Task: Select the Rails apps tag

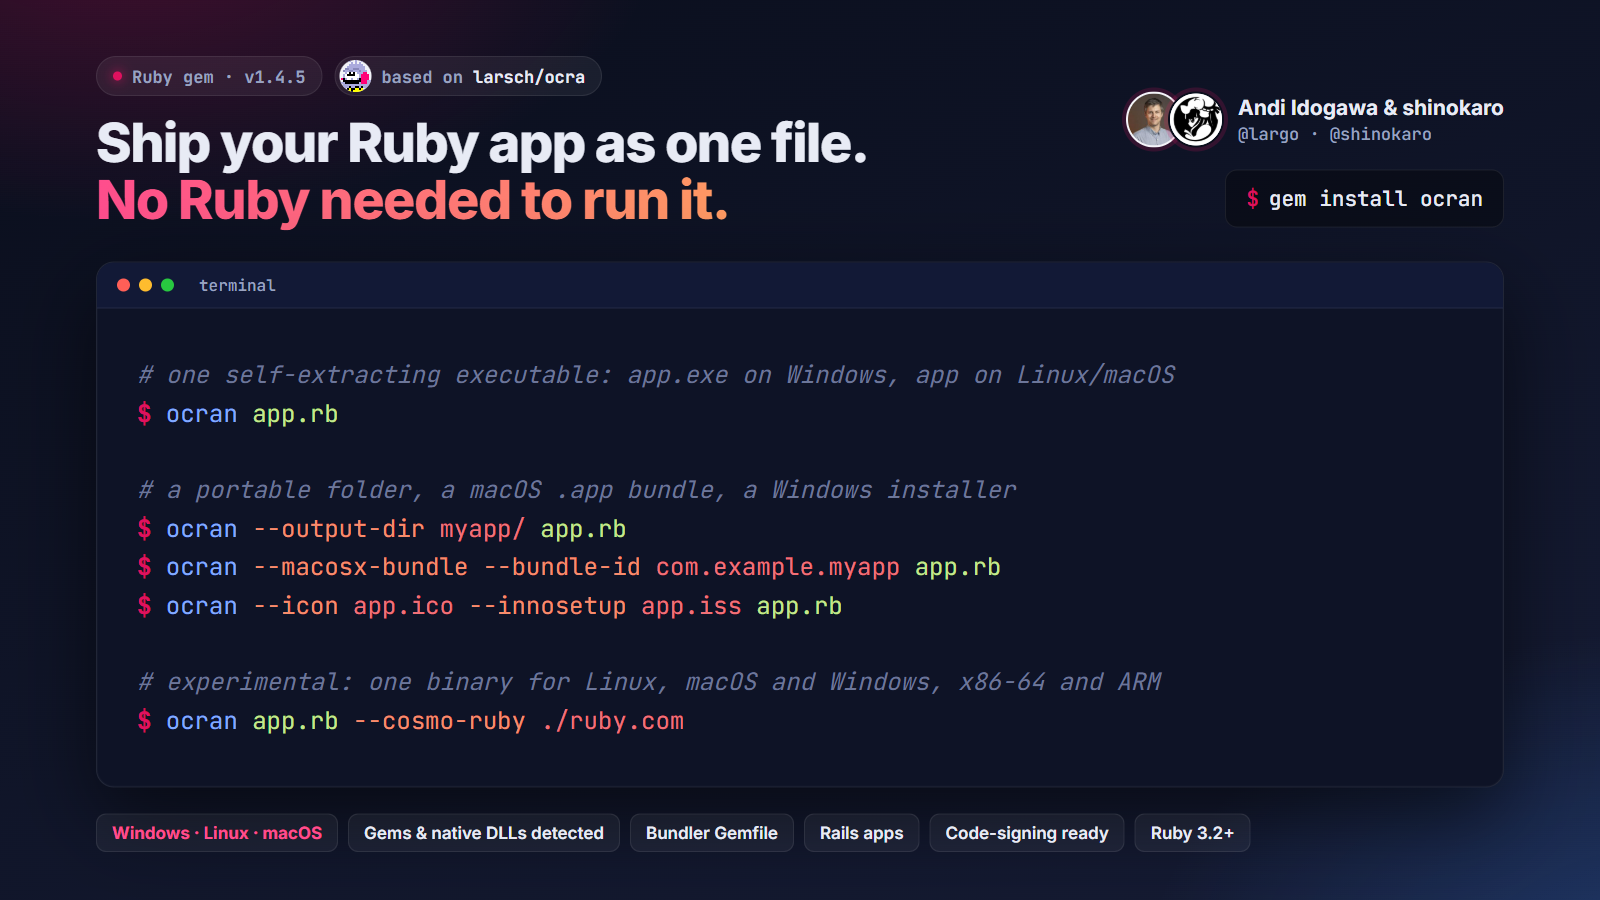Action: [862, 833]
